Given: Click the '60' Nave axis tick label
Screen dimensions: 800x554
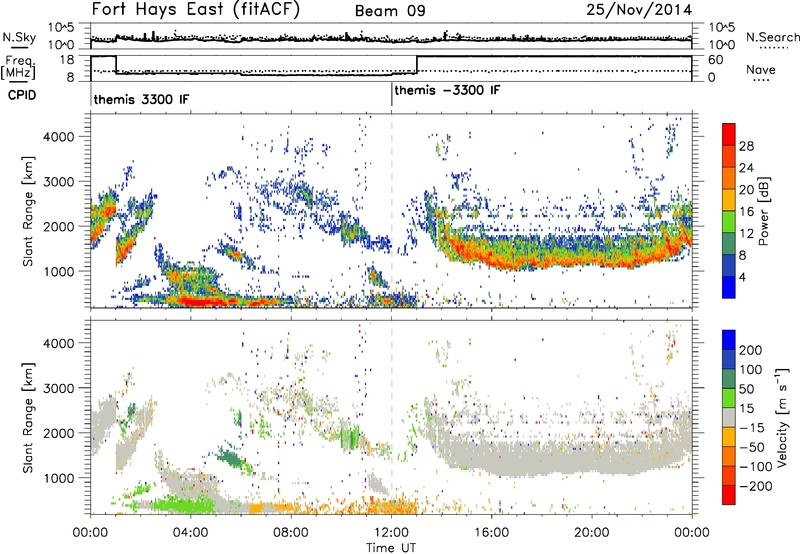Looking at the screenshot, I should point(716,60).
